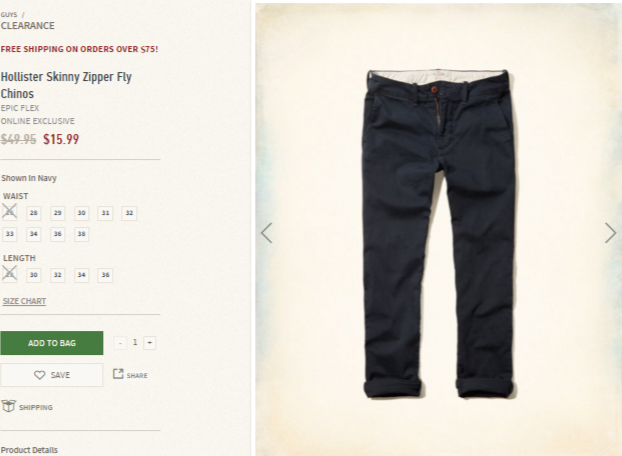Show the previous product image arrow
Image resolution: width=622 pixels, height=456 pixels.
[267, 233]
